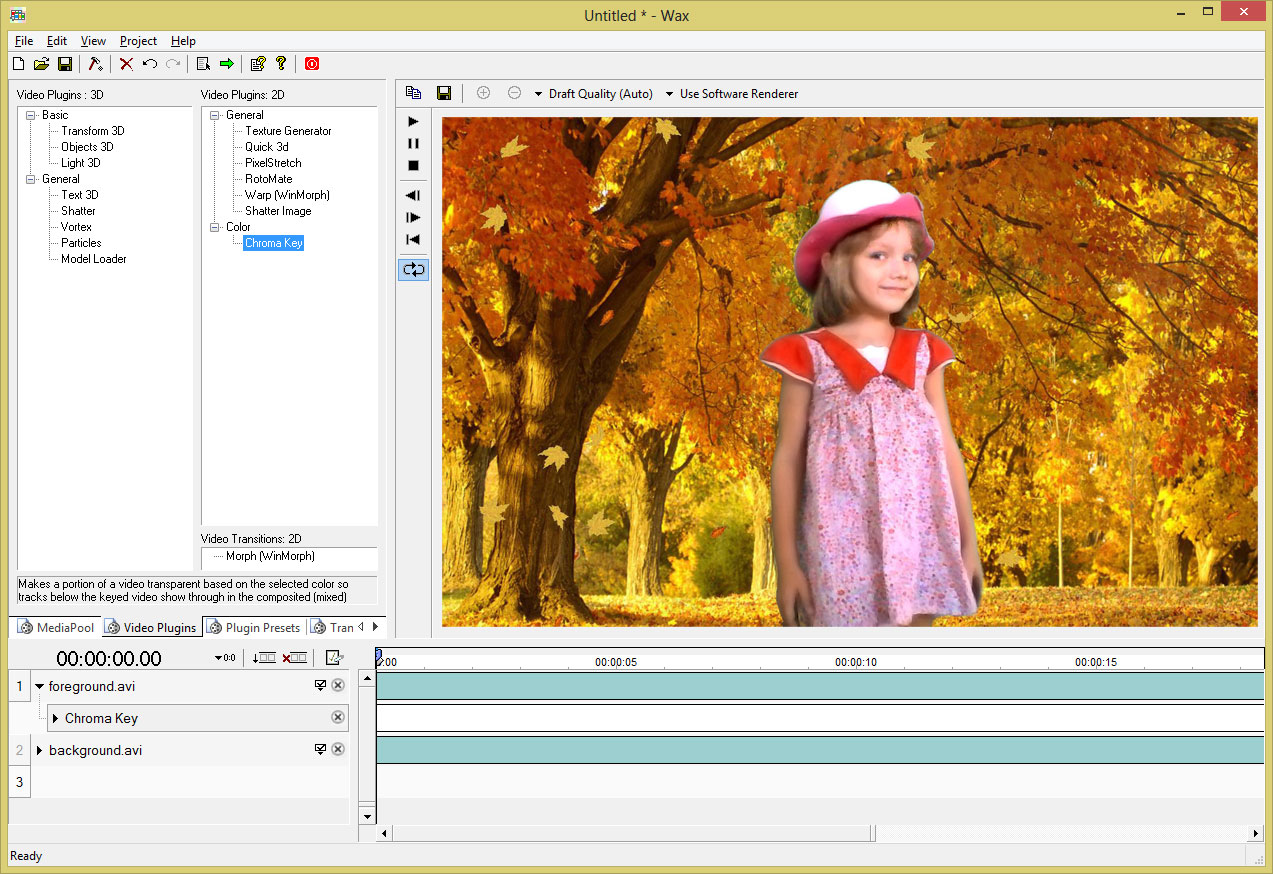
Task: Click the Save Frame icon above the preview
Action: [x=443, y=91]
